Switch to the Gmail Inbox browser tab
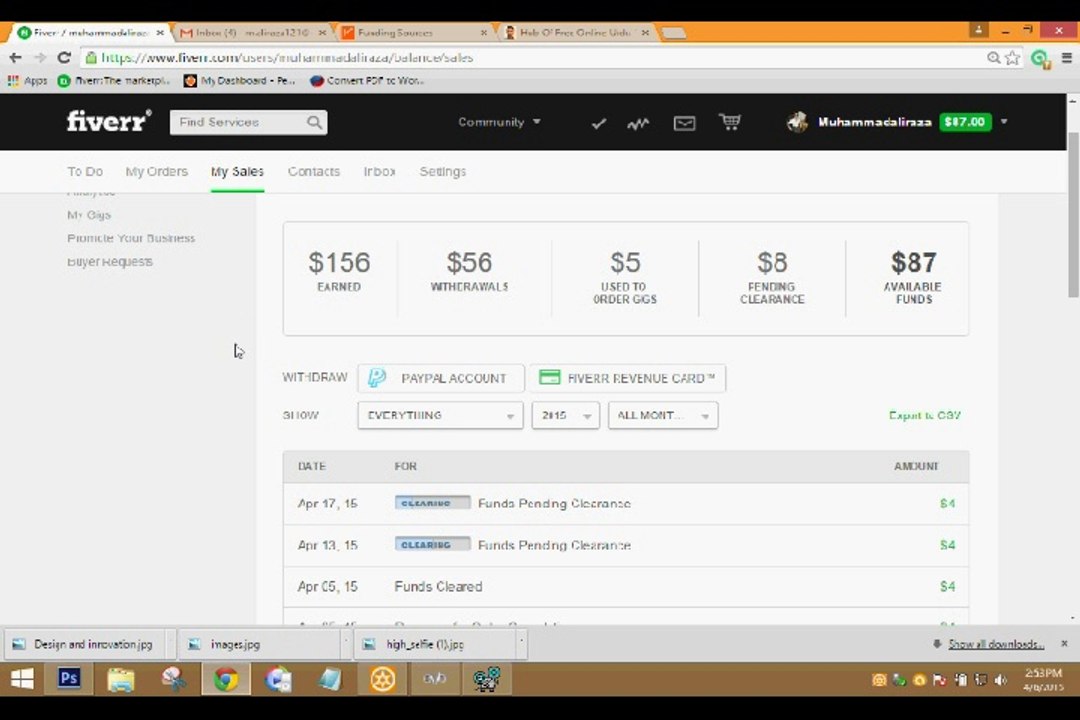 click(252, 32)
